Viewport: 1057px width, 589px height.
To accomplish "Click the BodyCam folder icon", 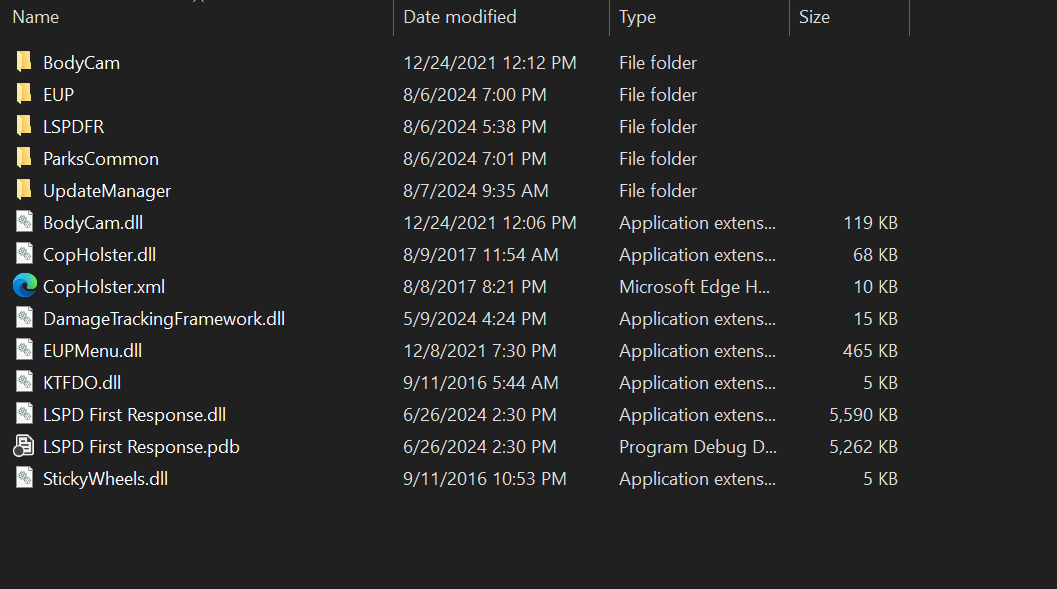I will click(24, 63).
